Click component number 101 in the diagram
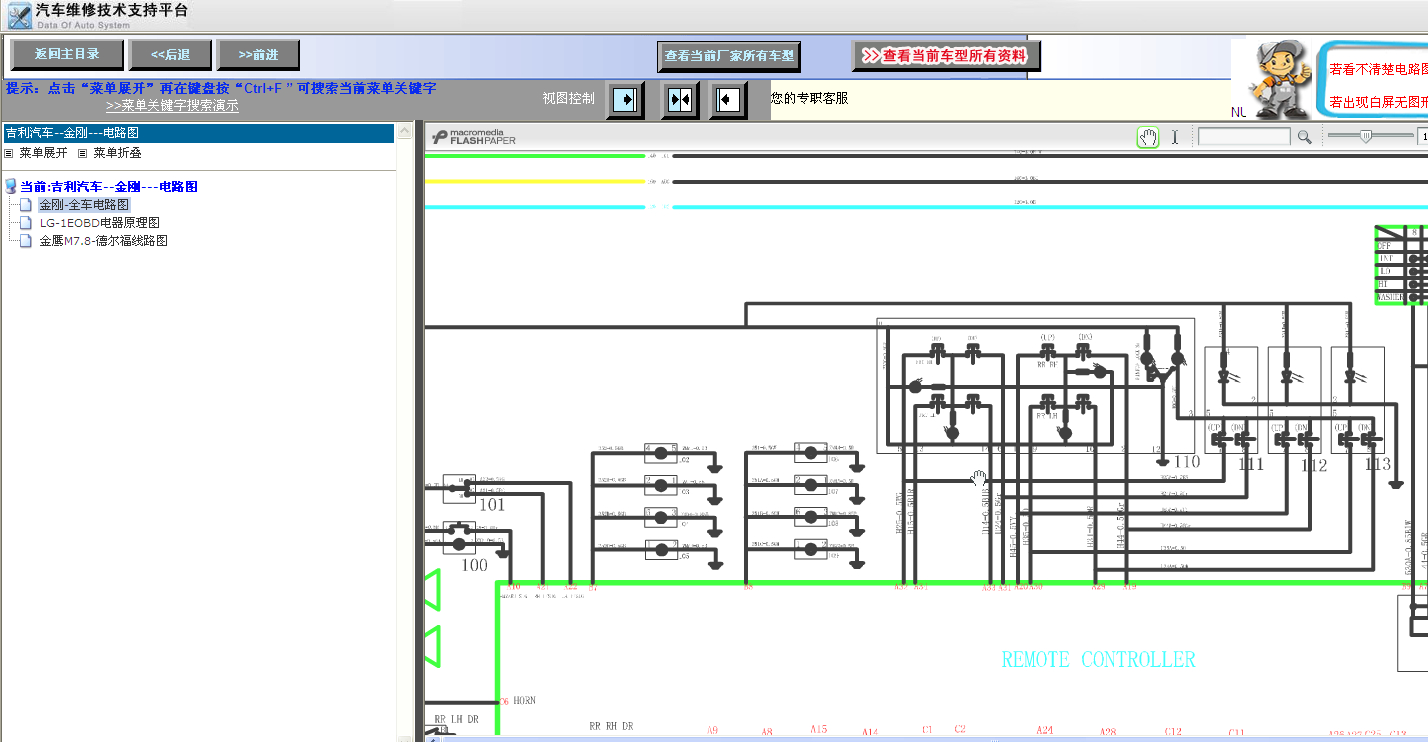This screenshot has height=742, width=1428. point(492,505)
